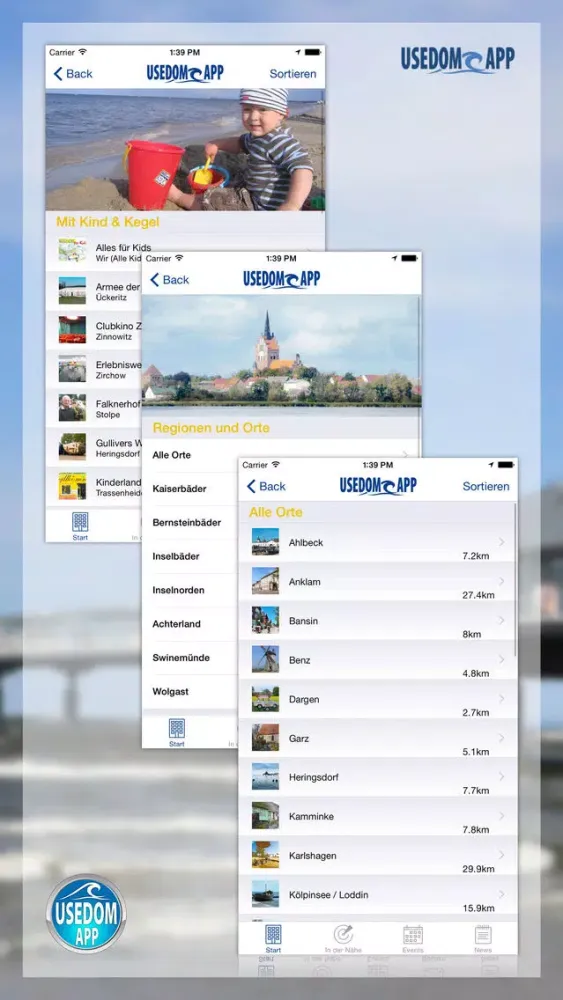The width and height of the screenshot is (563, 1000).
Task: Expand Heringsdorf row chevron
Action: (502, 777)
